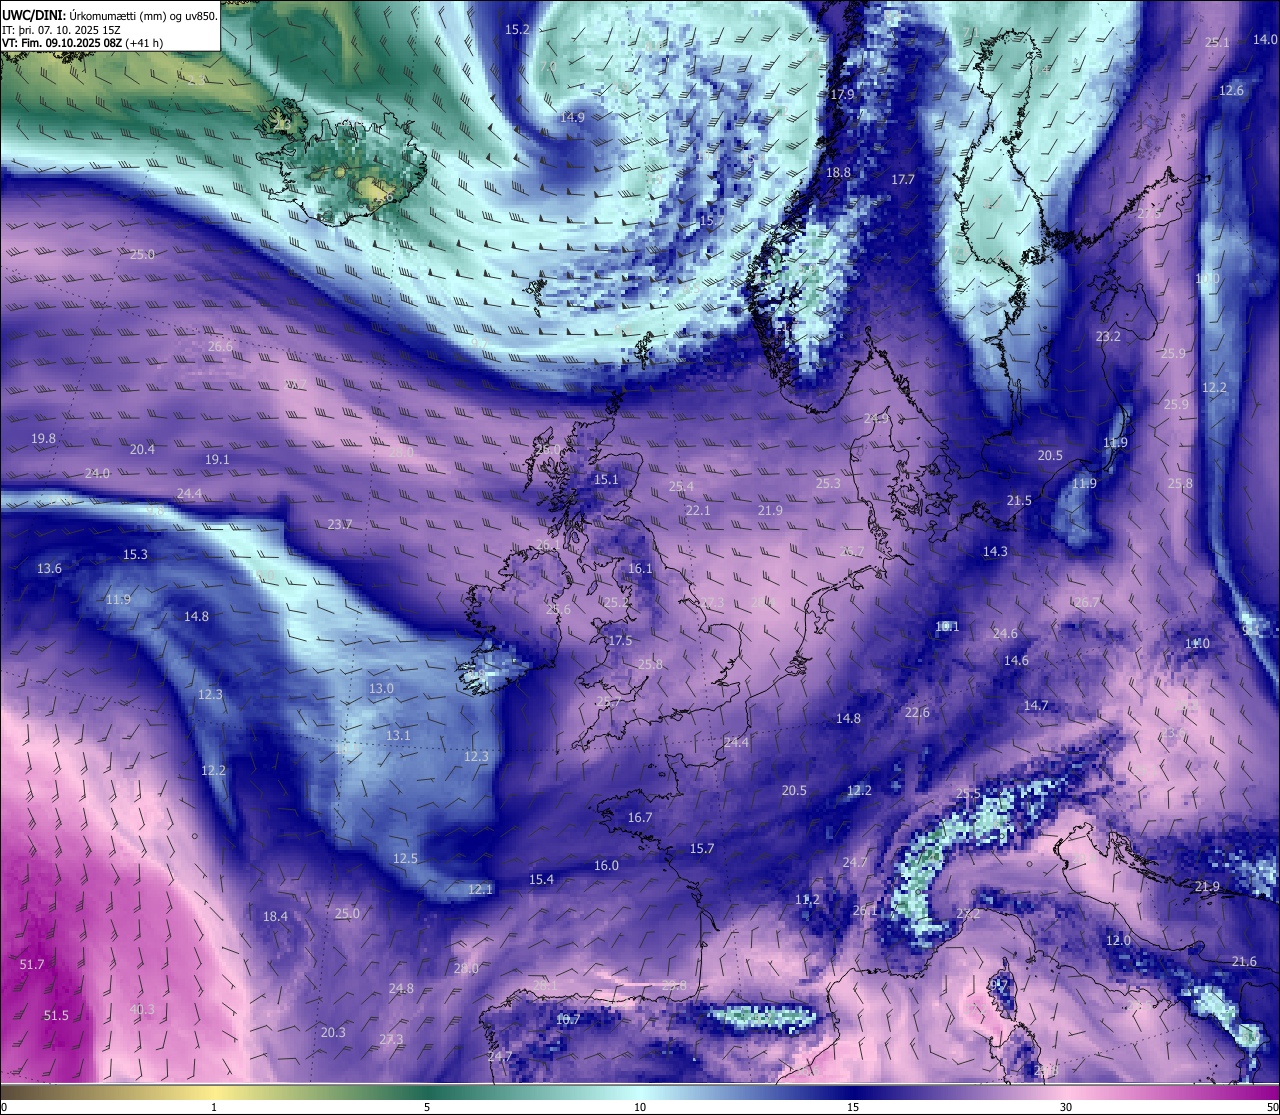Click the 51.5 value on the map
Viewport: 1280px width, 1115px height.
point(56,1015)
